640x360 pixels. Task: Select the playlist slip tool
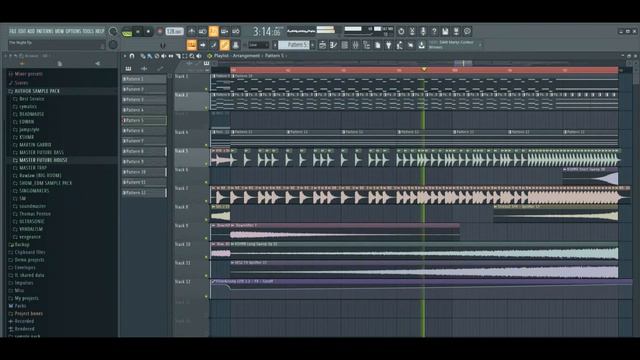171,56
